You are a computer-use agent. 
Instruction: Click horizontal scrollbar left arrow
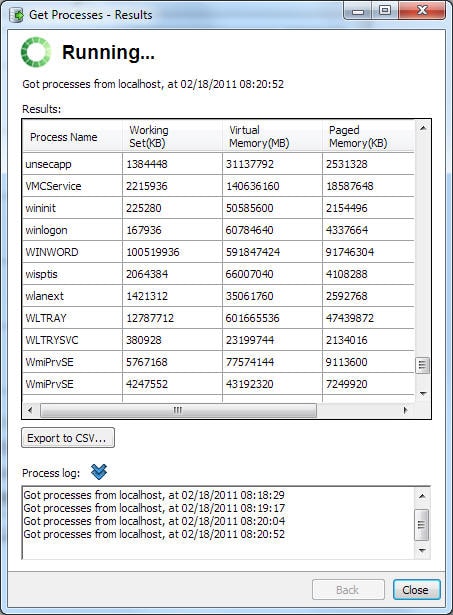click(x=30, y=410)
